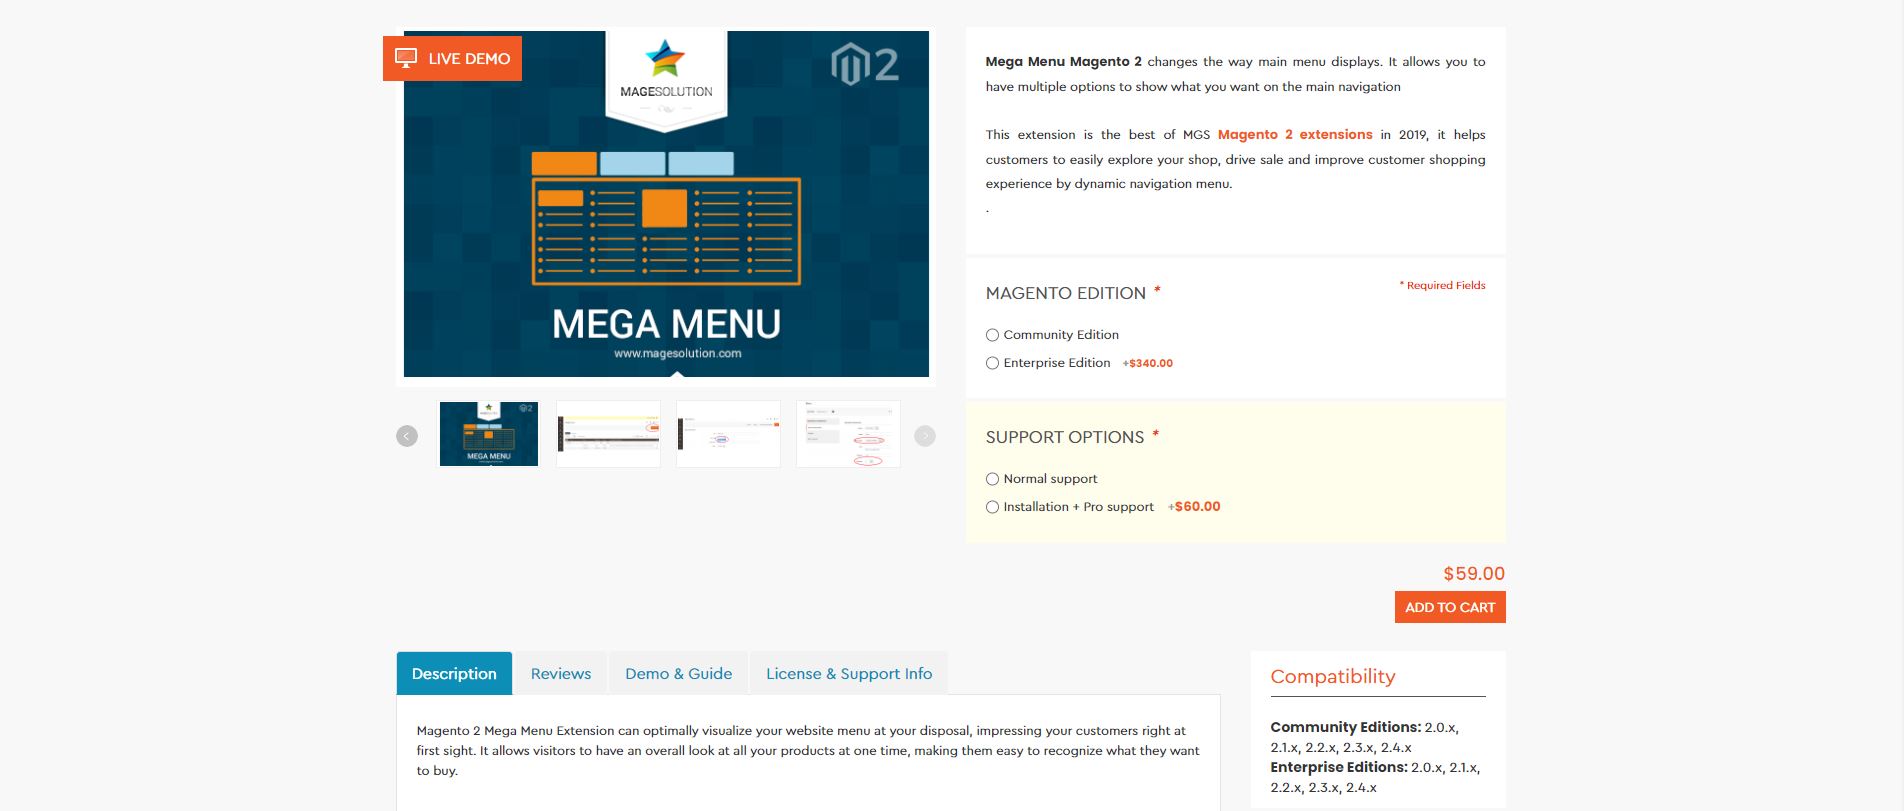The height and width of the screenshot is (811, 1904).
Task: Click next arrow in thumbnail carousel
Action: pyautogui.click(x=925, y=436)
